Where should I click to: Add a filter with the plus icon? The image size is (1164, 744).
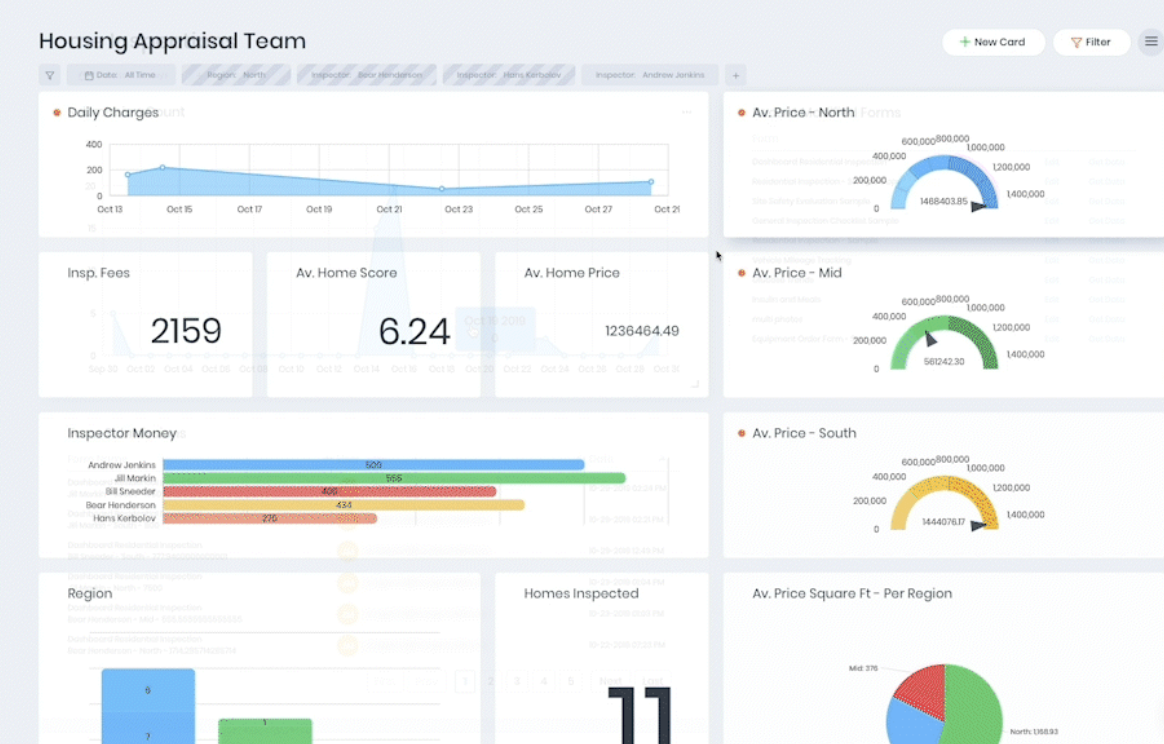pyautogui.click(x=735, y=75)
